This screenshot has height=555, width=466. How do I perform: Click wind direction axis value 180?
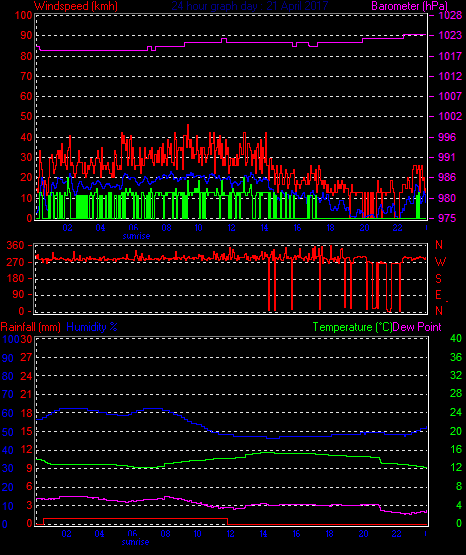(x=16, y=279)
